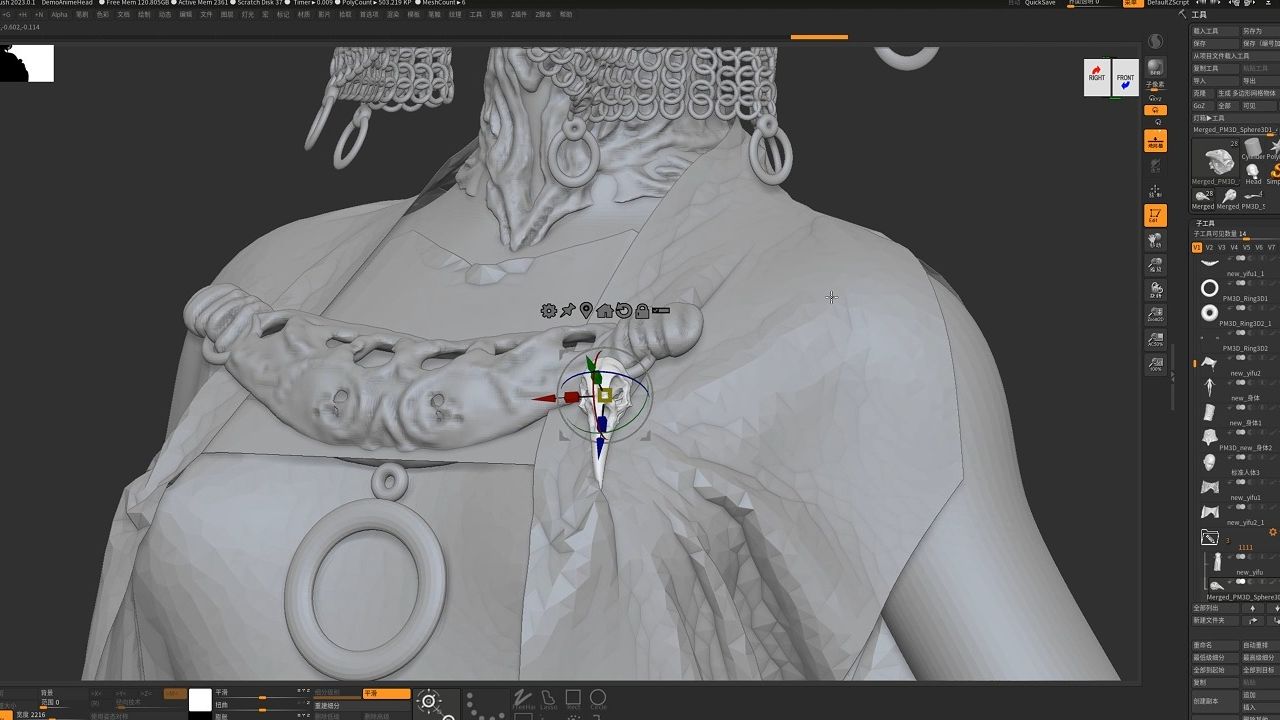The image size is (1280, 720).
Task: Select the Cylinder tool thumbnail
Action: pyautogui.click(x=1253, y=148)
